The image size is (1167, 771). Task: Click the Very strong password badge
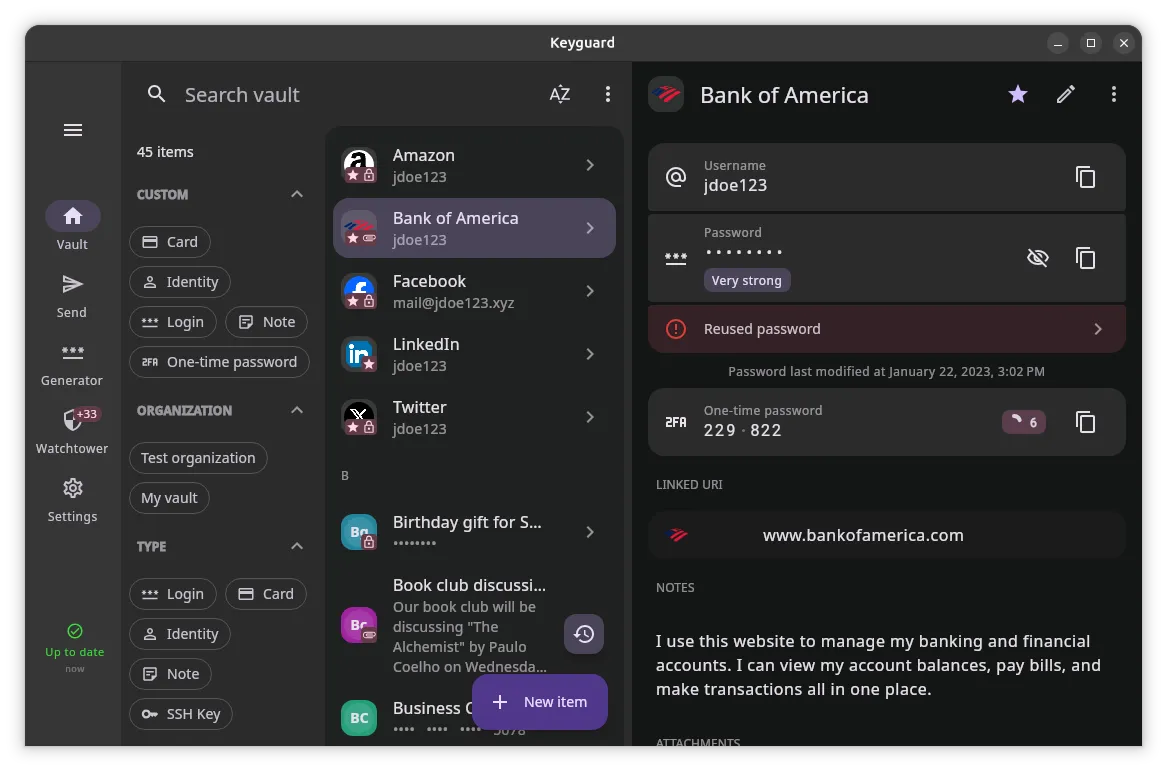pos(746,281)
